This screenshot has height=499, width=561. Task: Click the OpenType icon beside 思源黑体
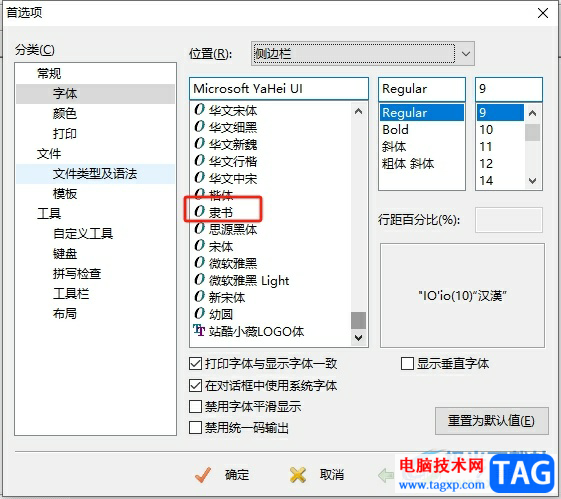pyautogui.click(x=199, y=229)
